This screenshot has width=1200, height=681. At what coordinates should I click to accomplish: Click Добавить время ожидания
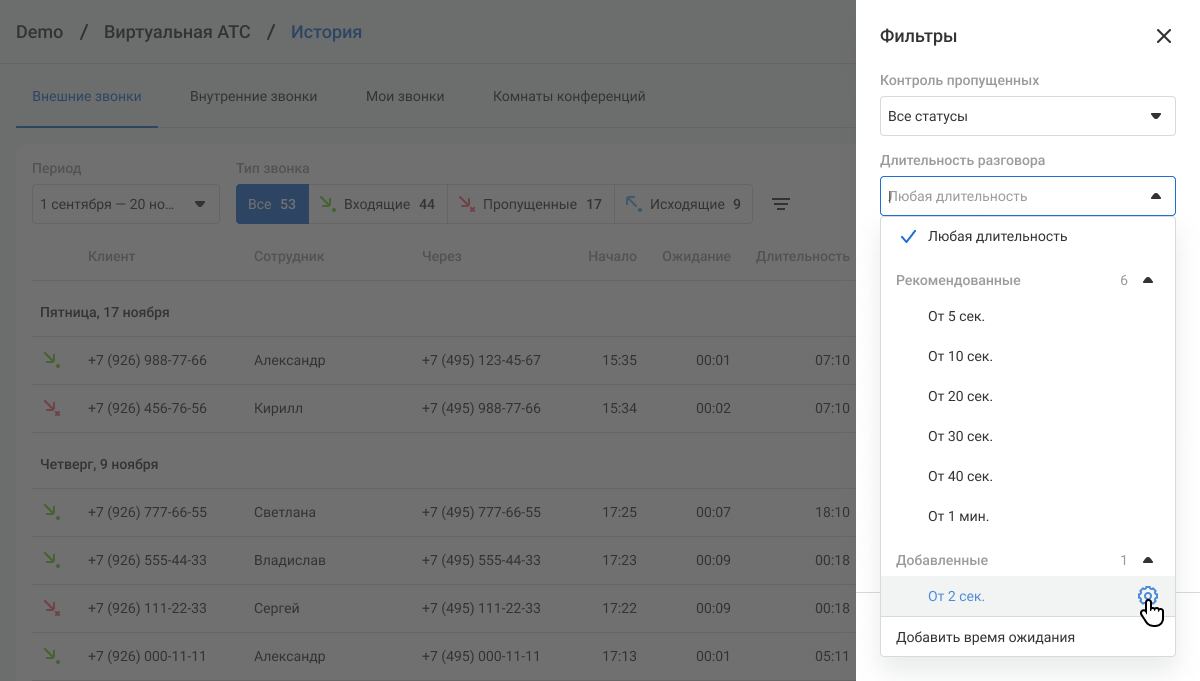1028,637
